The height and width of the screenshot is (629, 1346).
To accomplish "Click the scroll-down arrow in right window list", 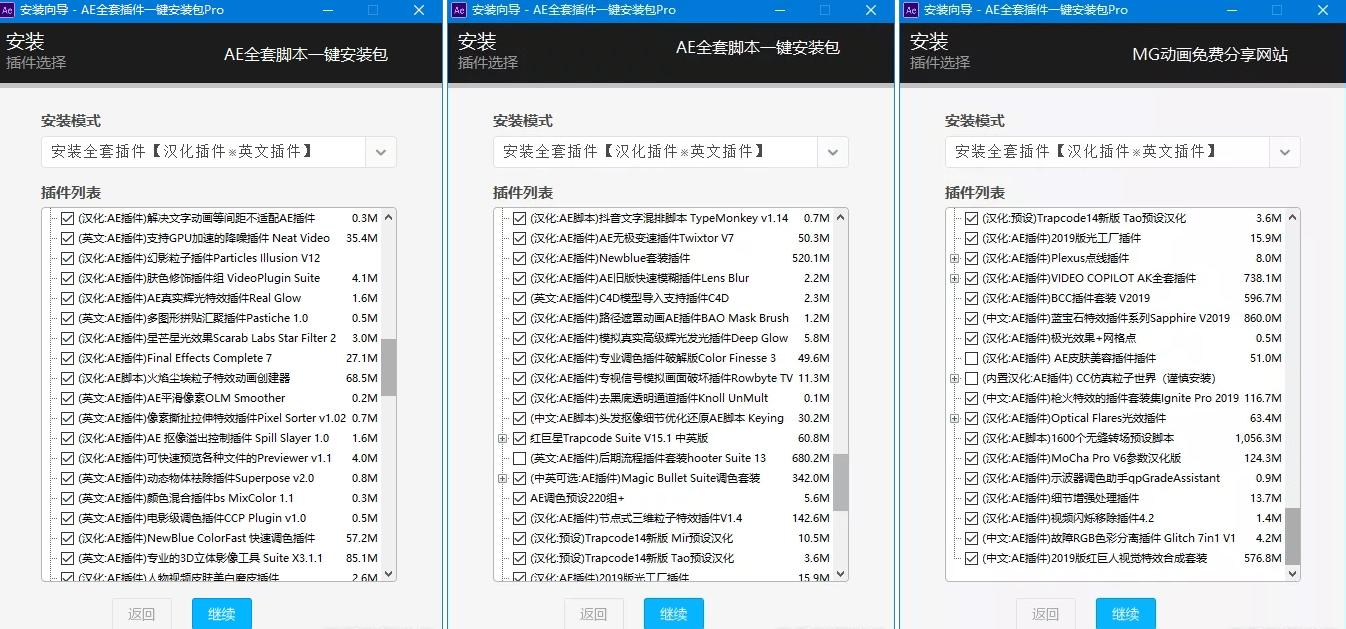I will 1292,573.
